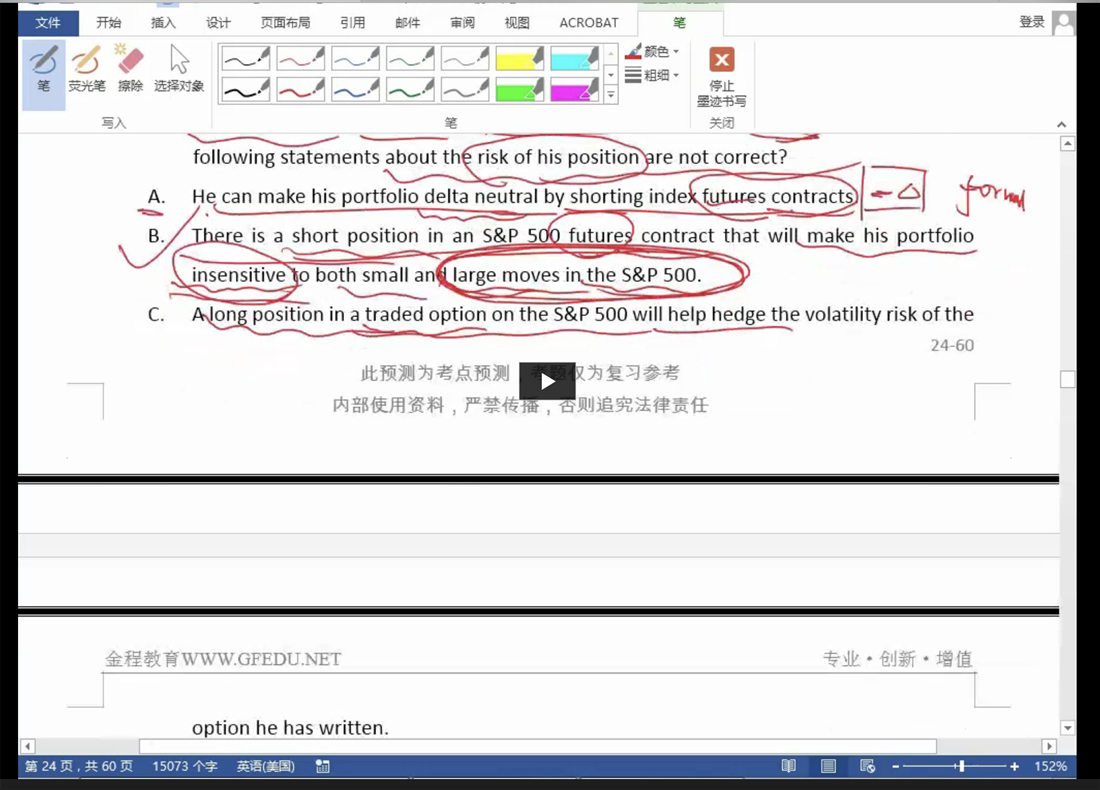The image size is (1100, 790).
Task: Click the video play button overlay
Action: (547, 381)
